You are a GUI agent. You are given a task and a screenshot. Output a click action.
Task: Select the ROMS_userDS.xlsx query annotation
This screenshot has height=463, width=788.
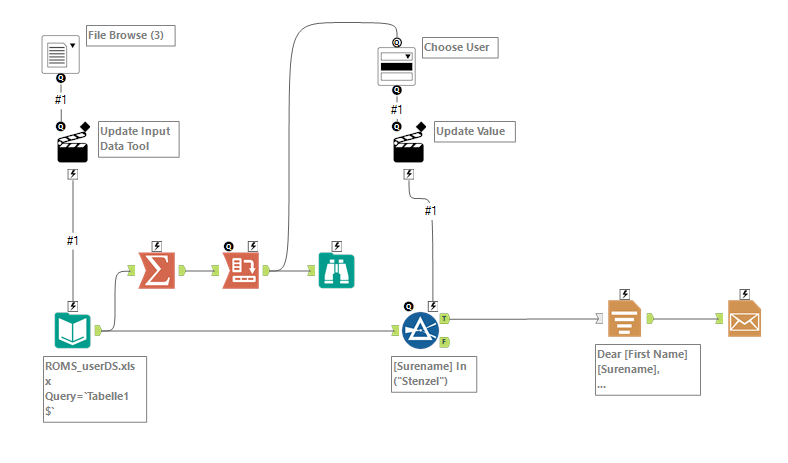pos(95,389)
